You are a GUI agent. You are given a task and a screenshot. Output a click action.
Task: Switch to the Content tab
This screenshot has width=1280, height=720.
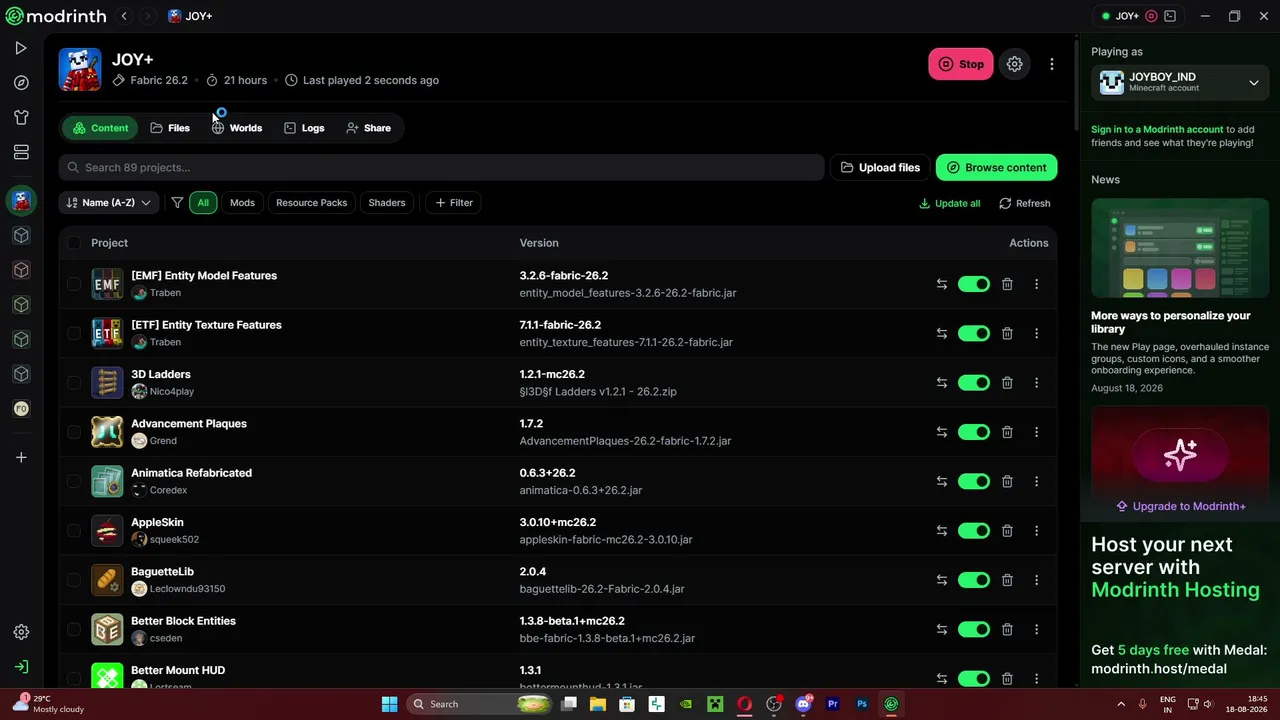[100, 128]
